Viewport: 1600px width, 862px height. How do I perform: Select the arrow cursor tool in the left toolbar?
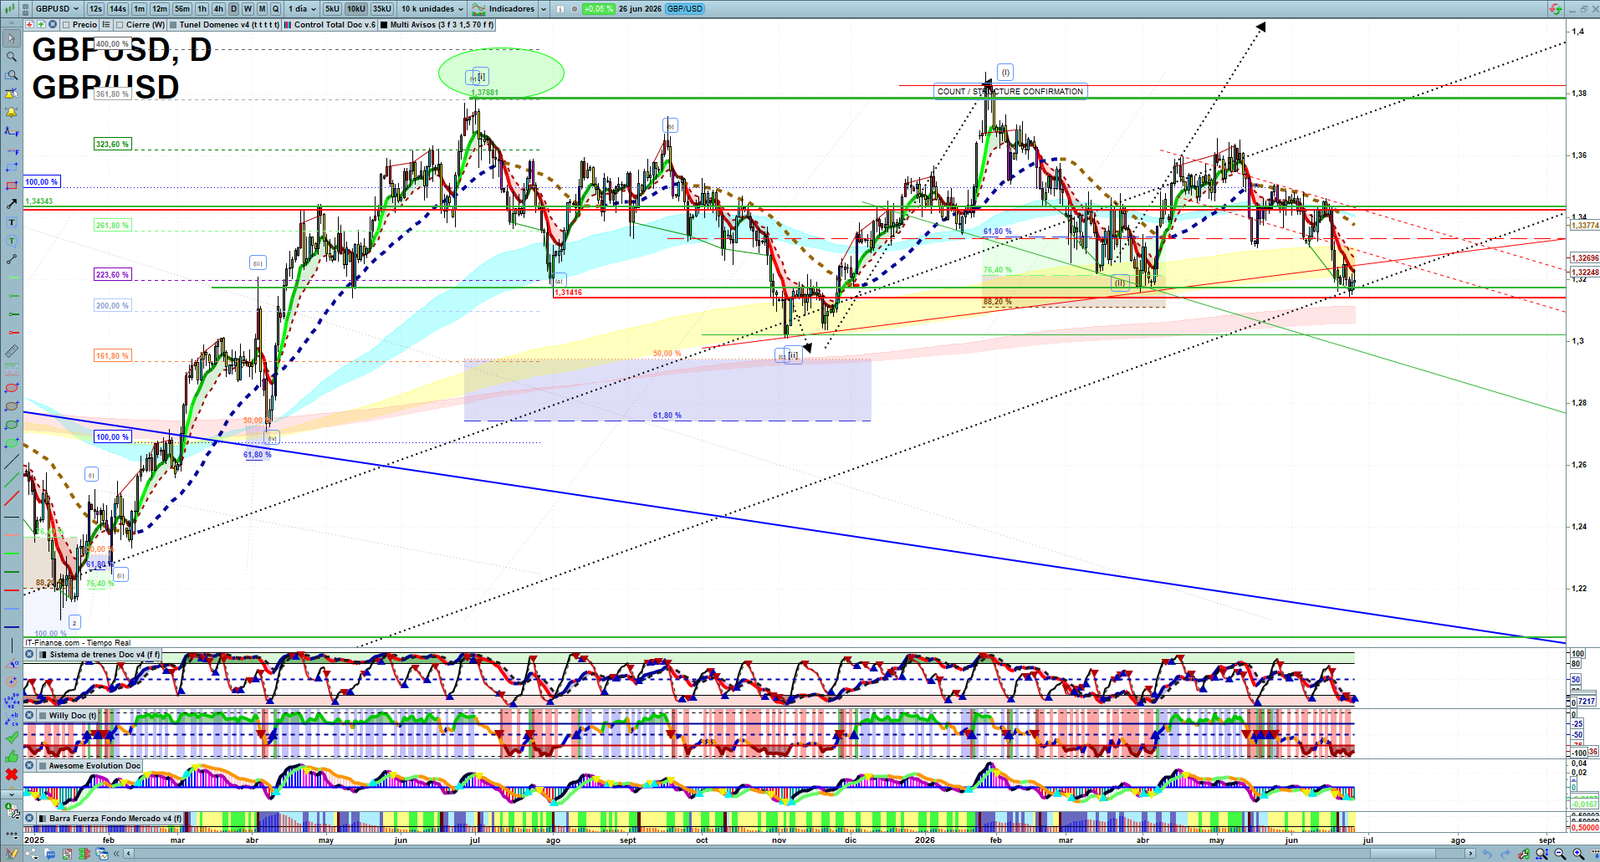[x=11, y=38]
